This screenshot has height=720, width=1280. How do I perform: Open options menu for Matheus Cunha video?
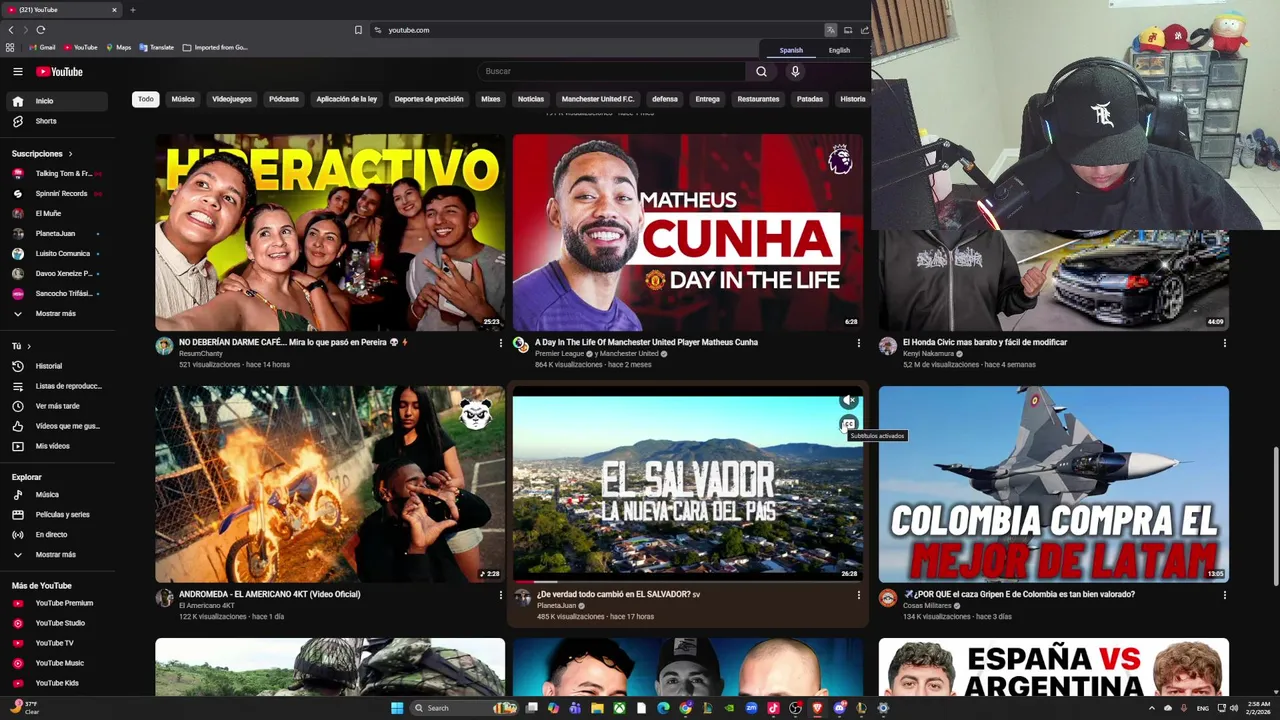tap(858, 343)
